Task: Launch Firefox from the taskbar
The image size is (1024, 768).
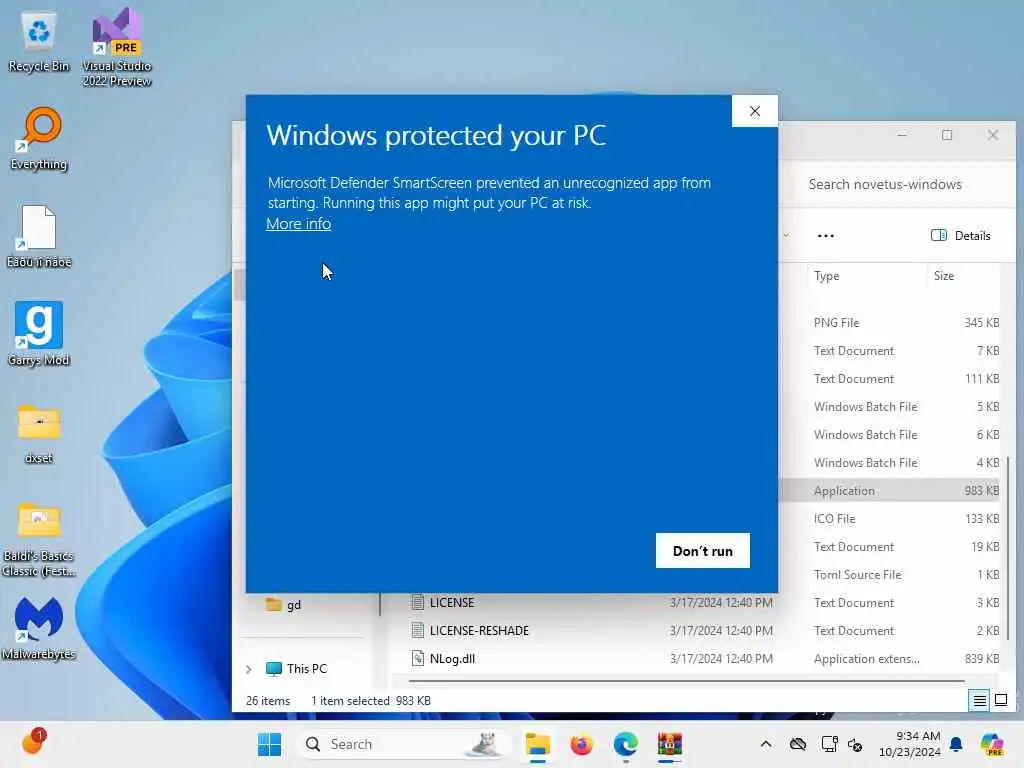Action: coord(581,744)
